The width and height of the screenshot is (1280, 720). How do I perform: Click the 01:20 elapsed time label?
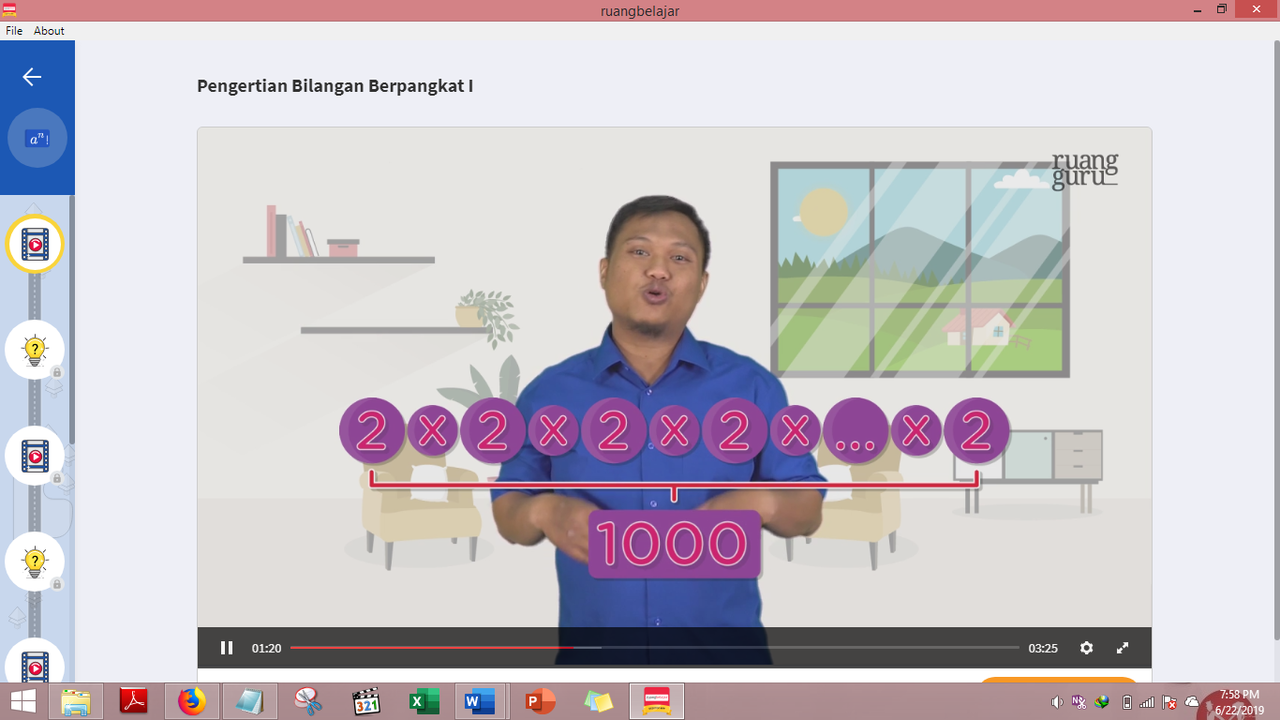266,648
